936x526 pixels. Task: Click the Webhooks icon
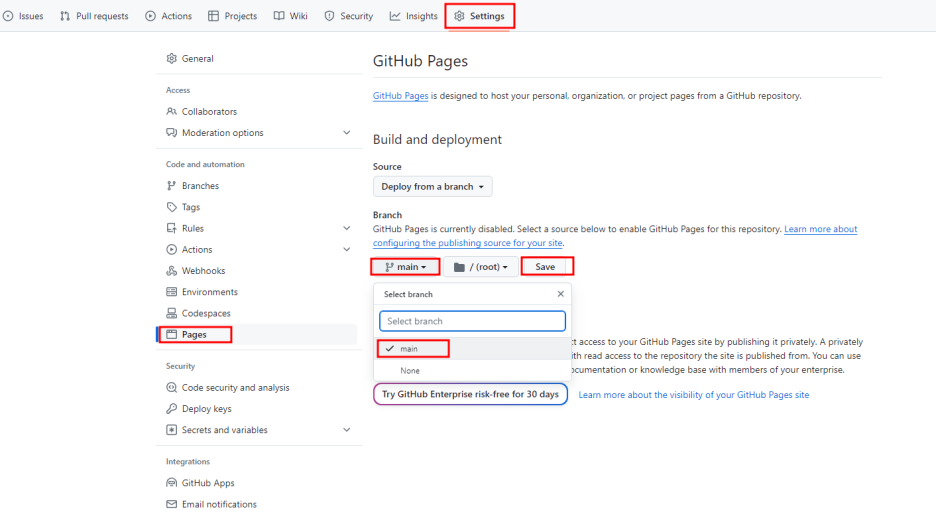pos(172,270)
